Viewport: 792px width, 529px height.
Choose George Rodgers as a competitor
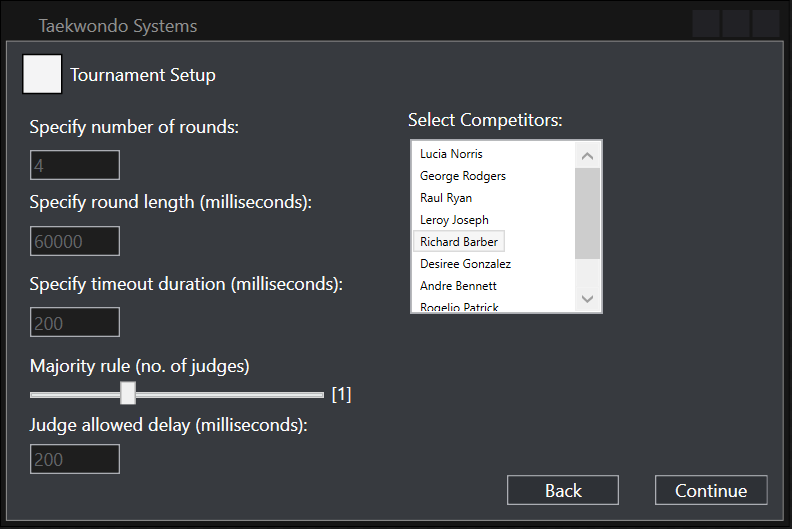click(x=462, y=176)
